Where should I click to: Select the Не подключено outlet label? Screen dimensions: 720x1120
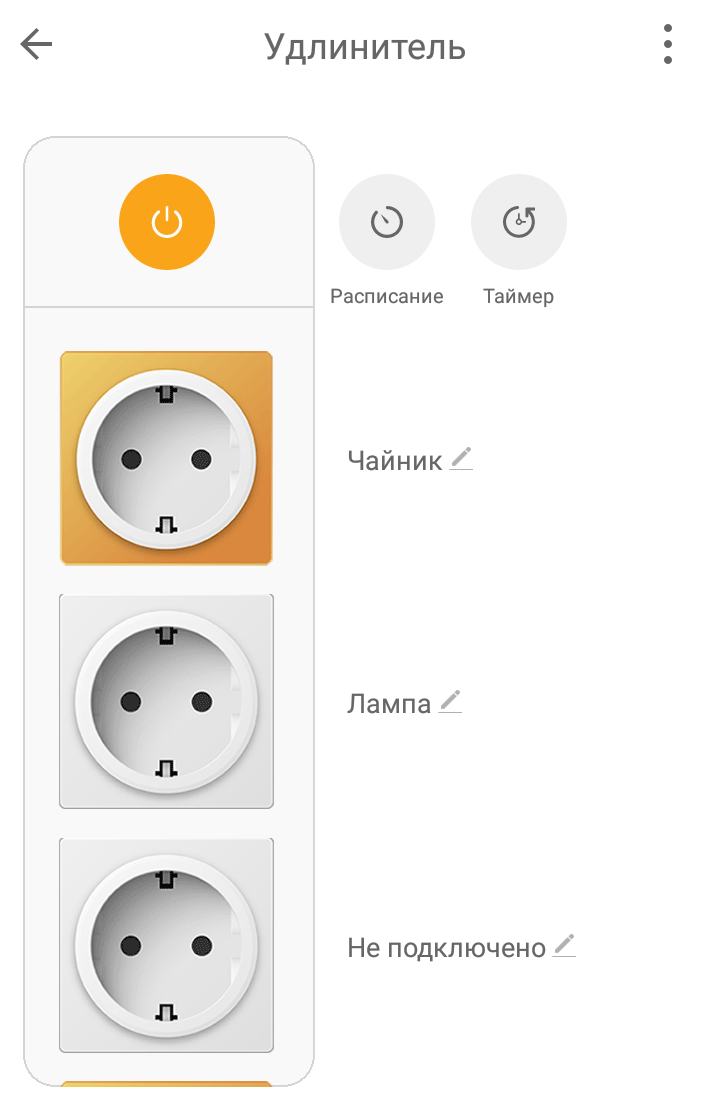pos(446,948)
